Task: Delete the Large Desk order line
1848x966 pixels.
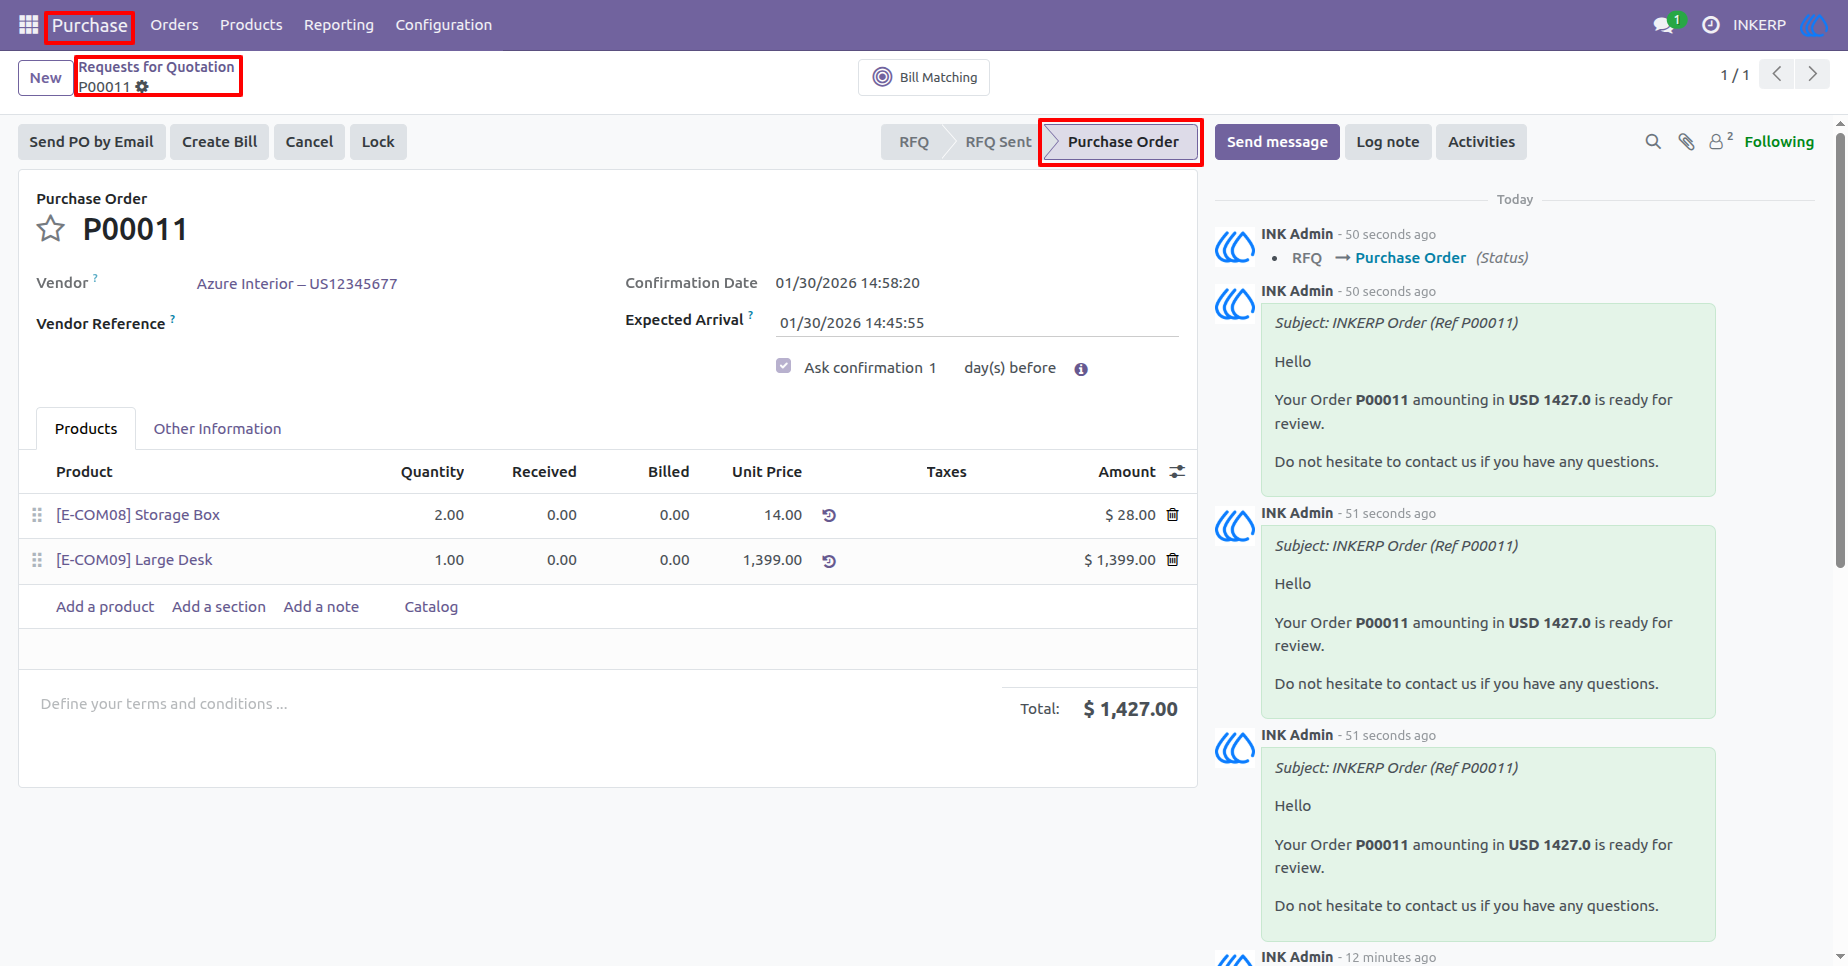Action: [1173, 560]
